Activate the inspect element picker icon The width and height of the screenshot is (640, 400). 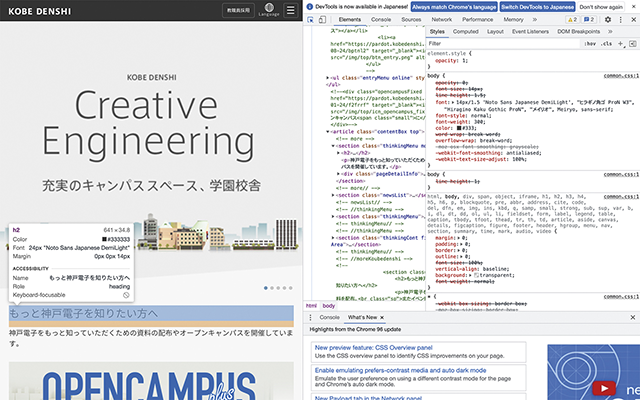pyautogui.click(x=311, y=20)
